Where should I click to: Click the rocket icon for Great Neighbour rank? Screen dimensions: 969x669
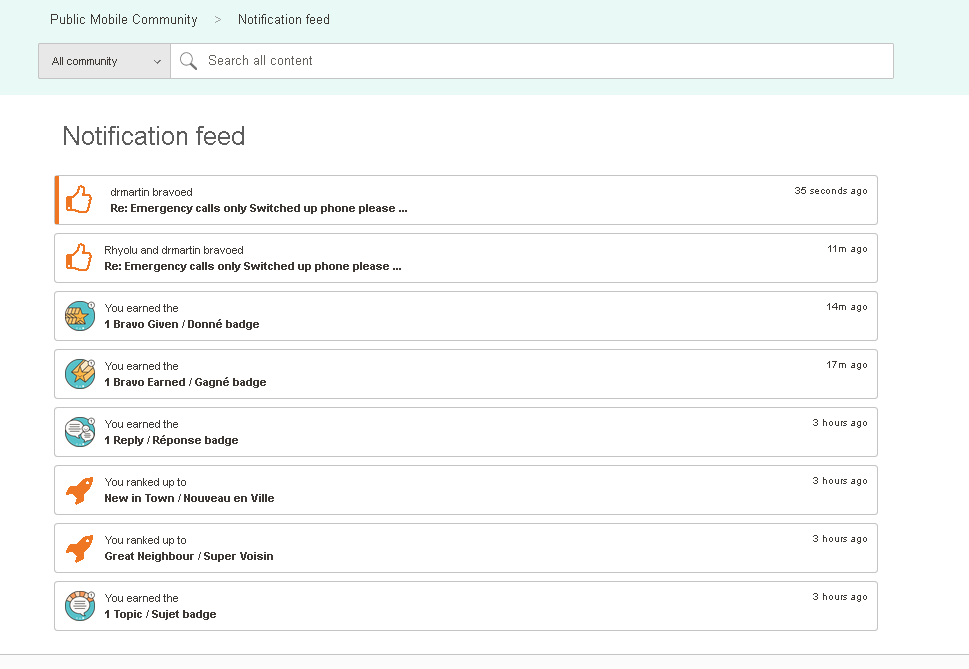pos(79,548)
